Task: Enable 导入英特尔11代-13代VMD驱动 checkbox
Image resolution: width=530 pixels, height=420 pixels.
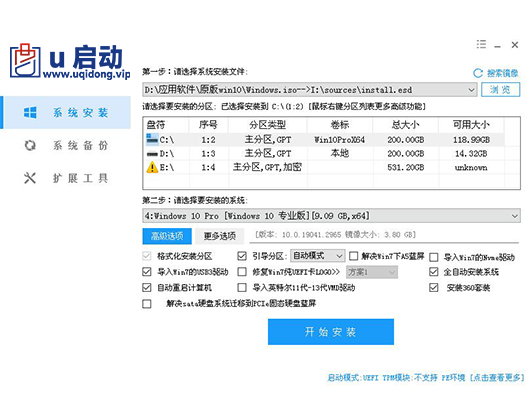Action: (242, 288)
